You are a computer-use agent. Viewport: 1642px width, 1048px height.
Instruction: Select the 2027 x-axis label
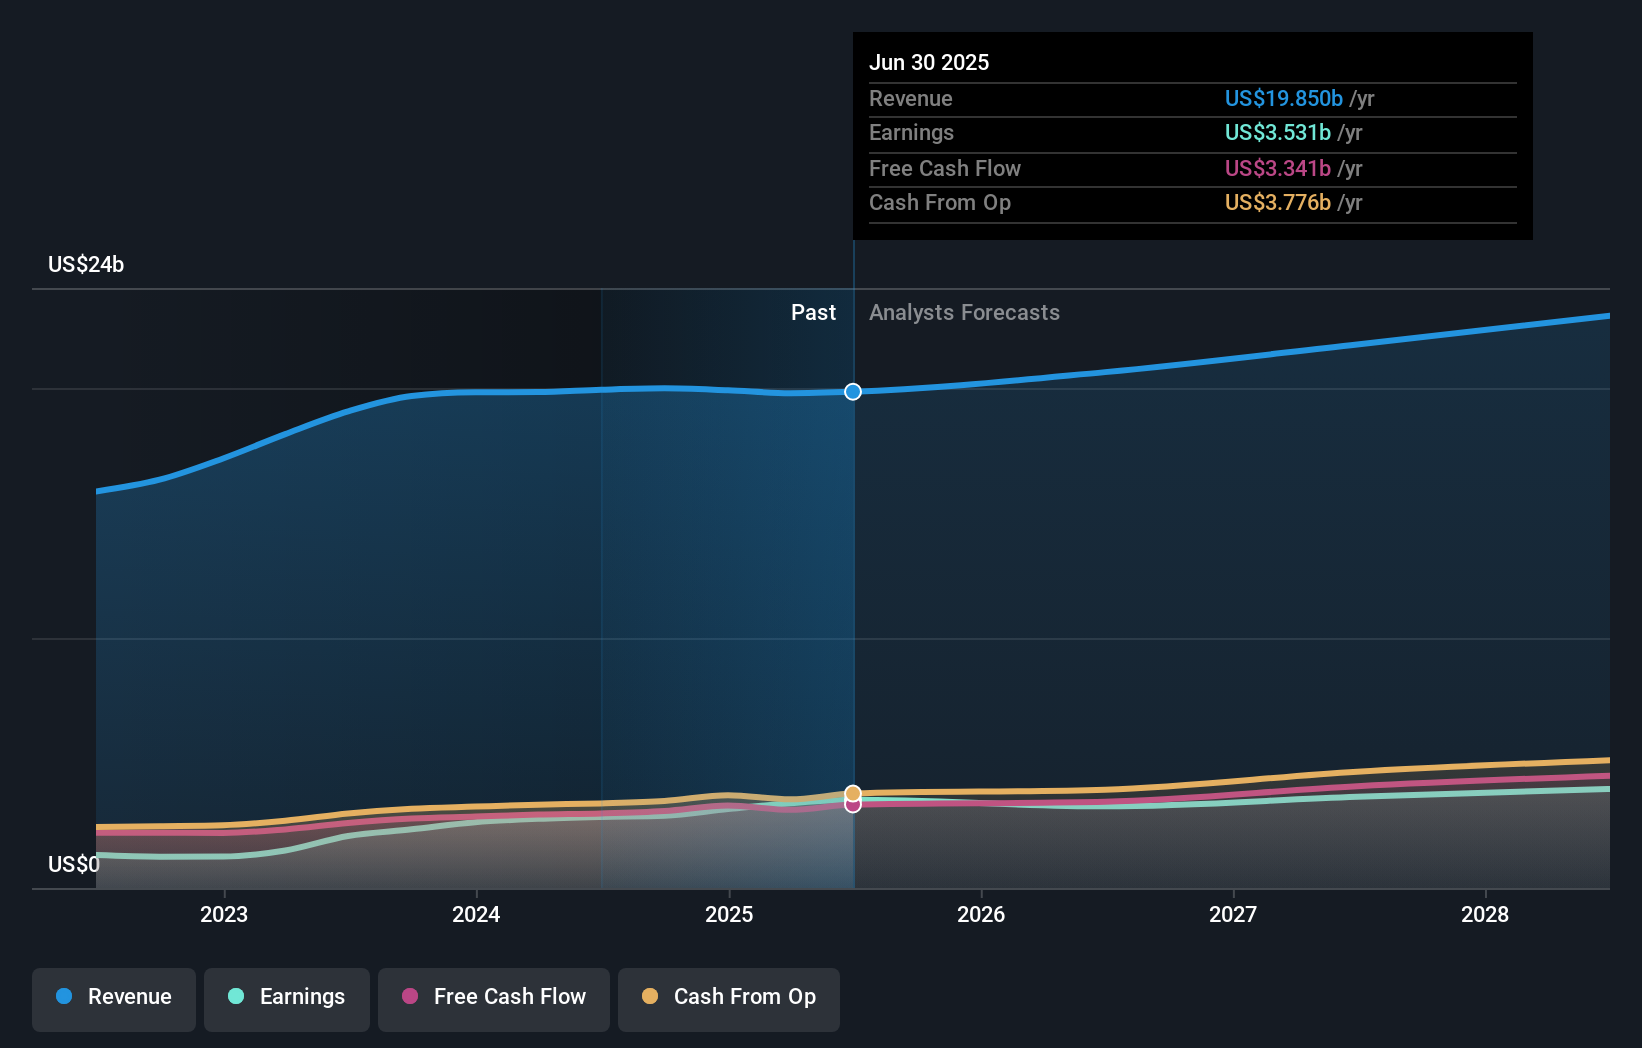tap(1233, 914)
